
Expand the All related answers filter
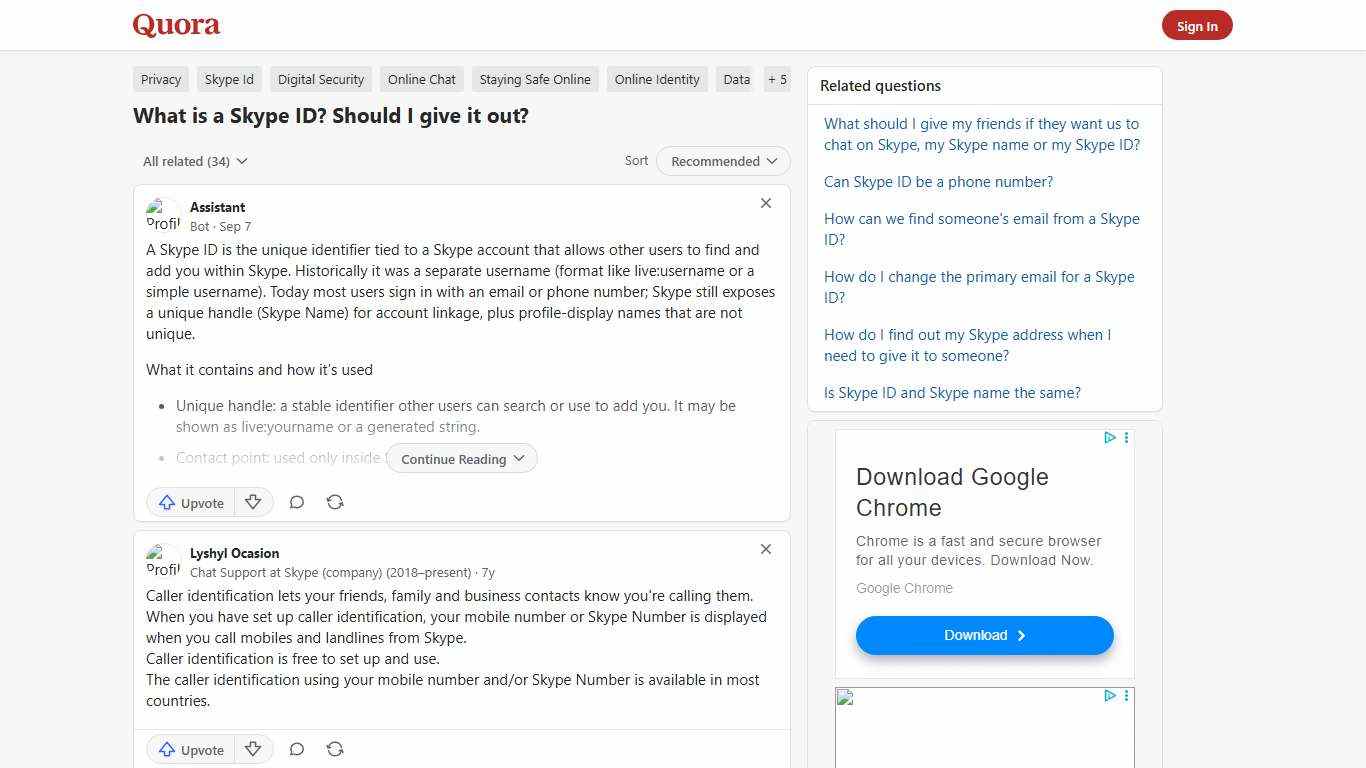pyautogui.click(x=195, y=161)
